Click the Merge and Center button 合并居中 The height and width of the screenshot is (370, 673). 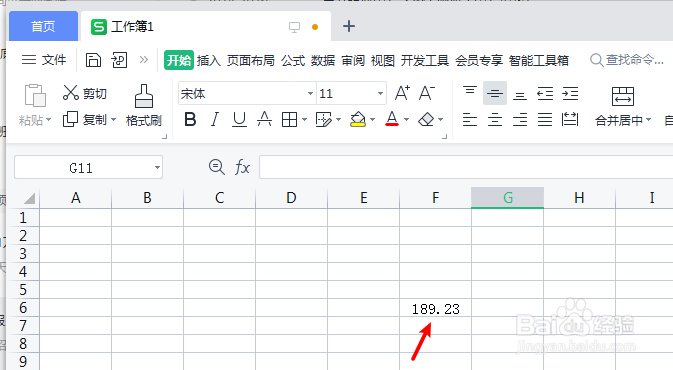(622, 106)
